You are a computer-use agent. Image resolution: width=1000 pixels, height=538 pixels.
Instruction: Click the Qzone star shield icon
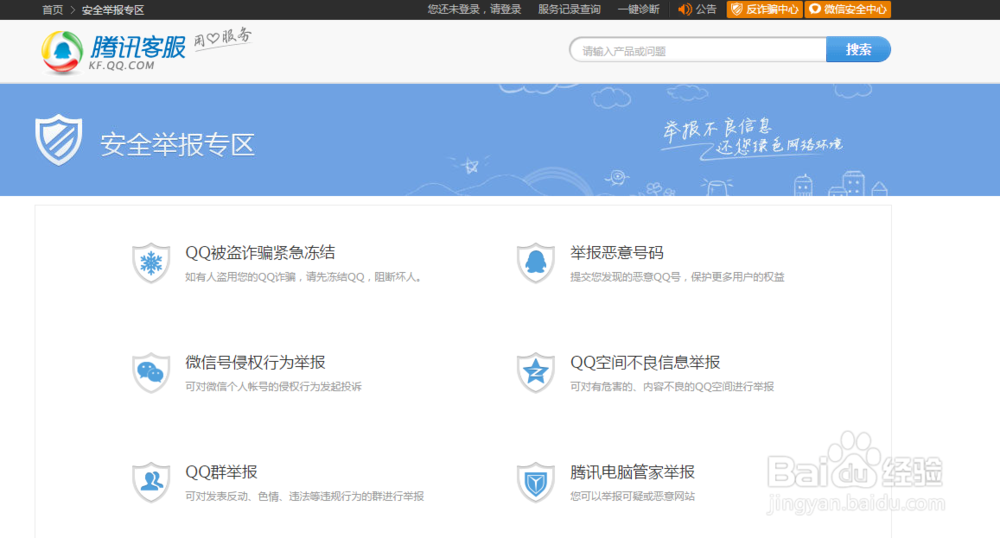[536, 372]
